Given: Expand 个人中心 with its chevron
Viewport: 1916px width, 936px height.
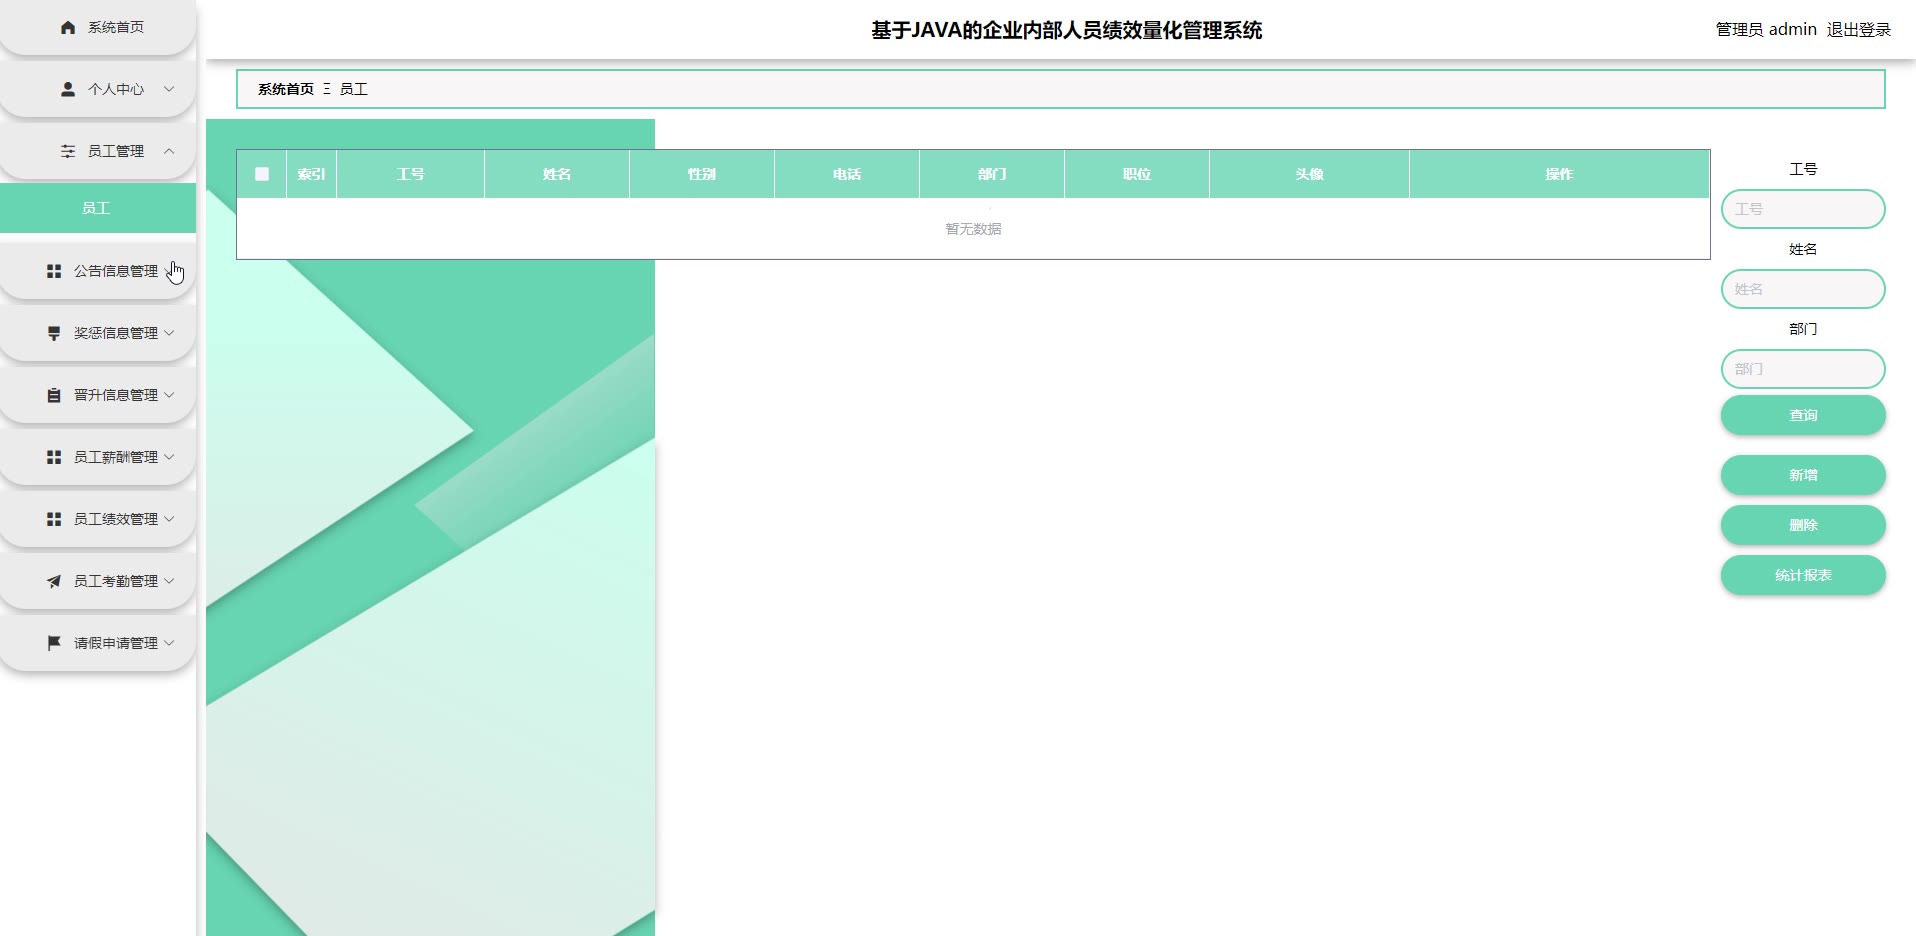Looking at the screenshot, I should pos(169,89).
